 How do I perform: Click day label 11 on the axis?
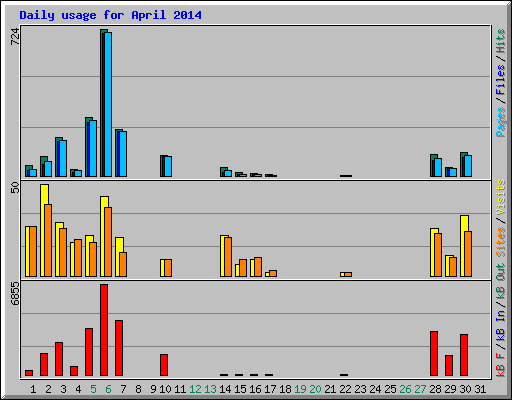180,389
